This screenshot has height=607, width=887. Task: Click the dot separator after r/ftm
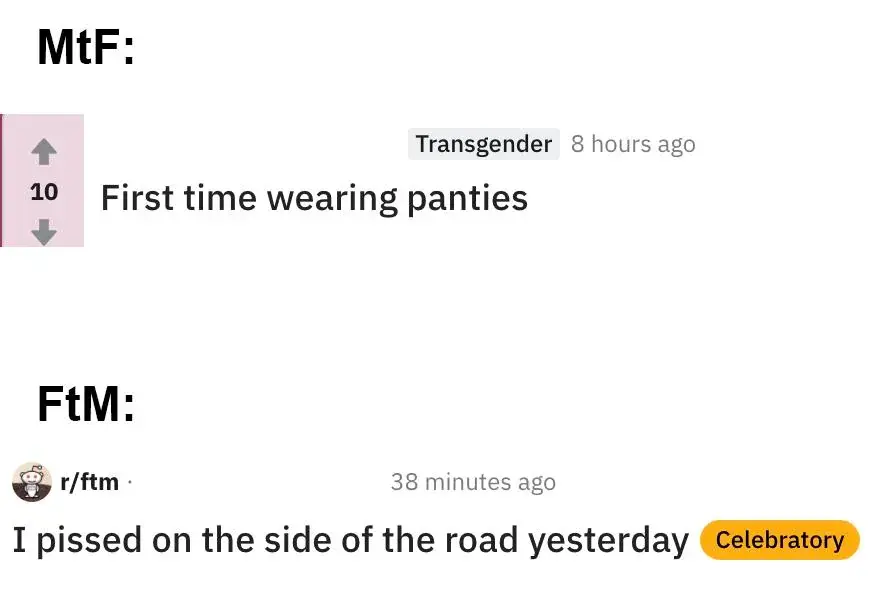pyautogui.click(x=130, y=483)
